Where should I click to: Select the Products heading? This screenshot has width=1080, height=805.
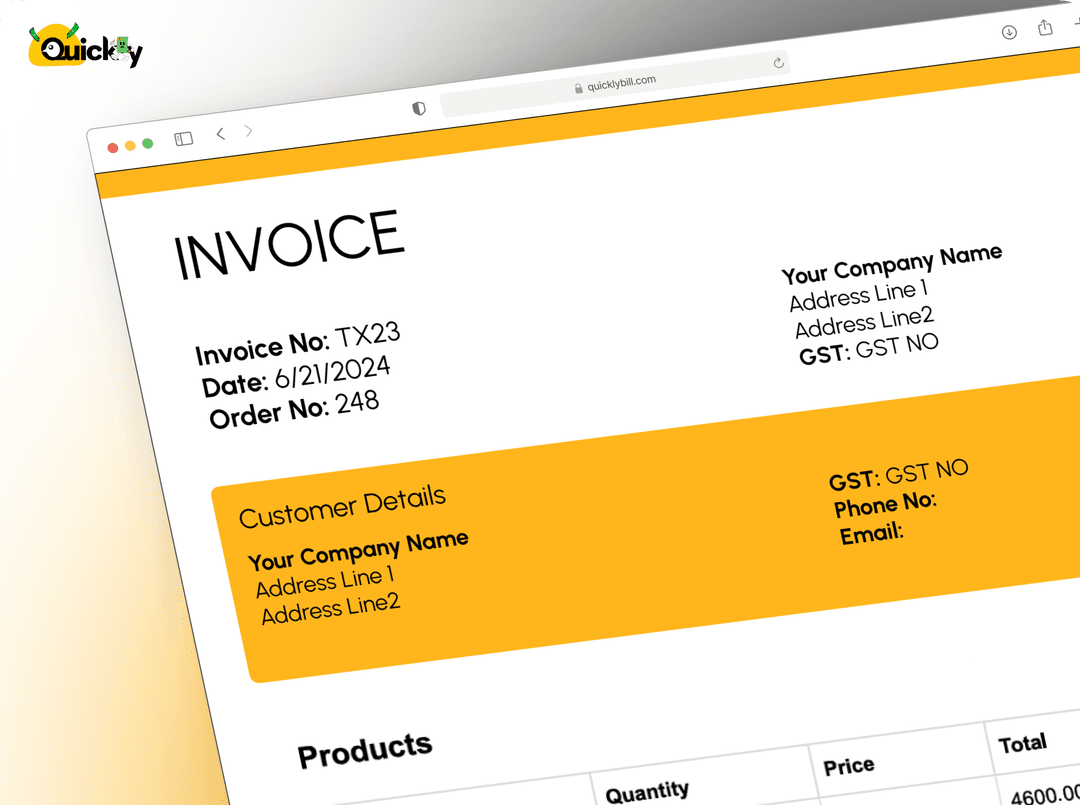[x=365, y=750]
